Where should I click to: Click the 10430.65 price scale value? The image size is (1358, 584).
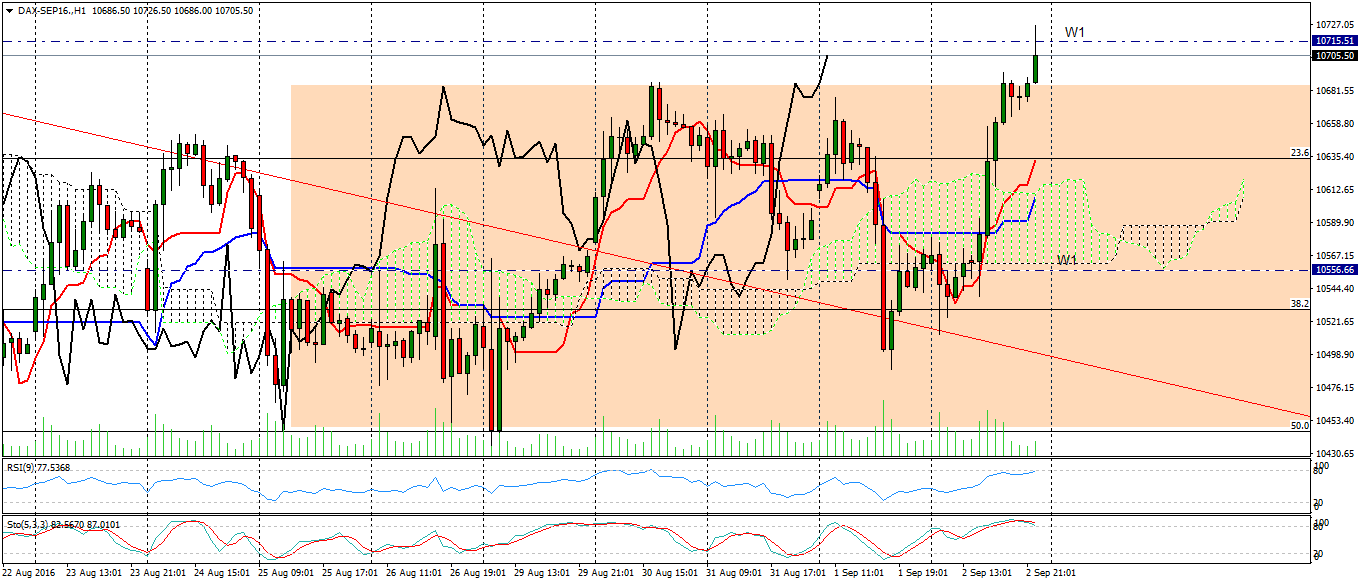point(1335,453)
